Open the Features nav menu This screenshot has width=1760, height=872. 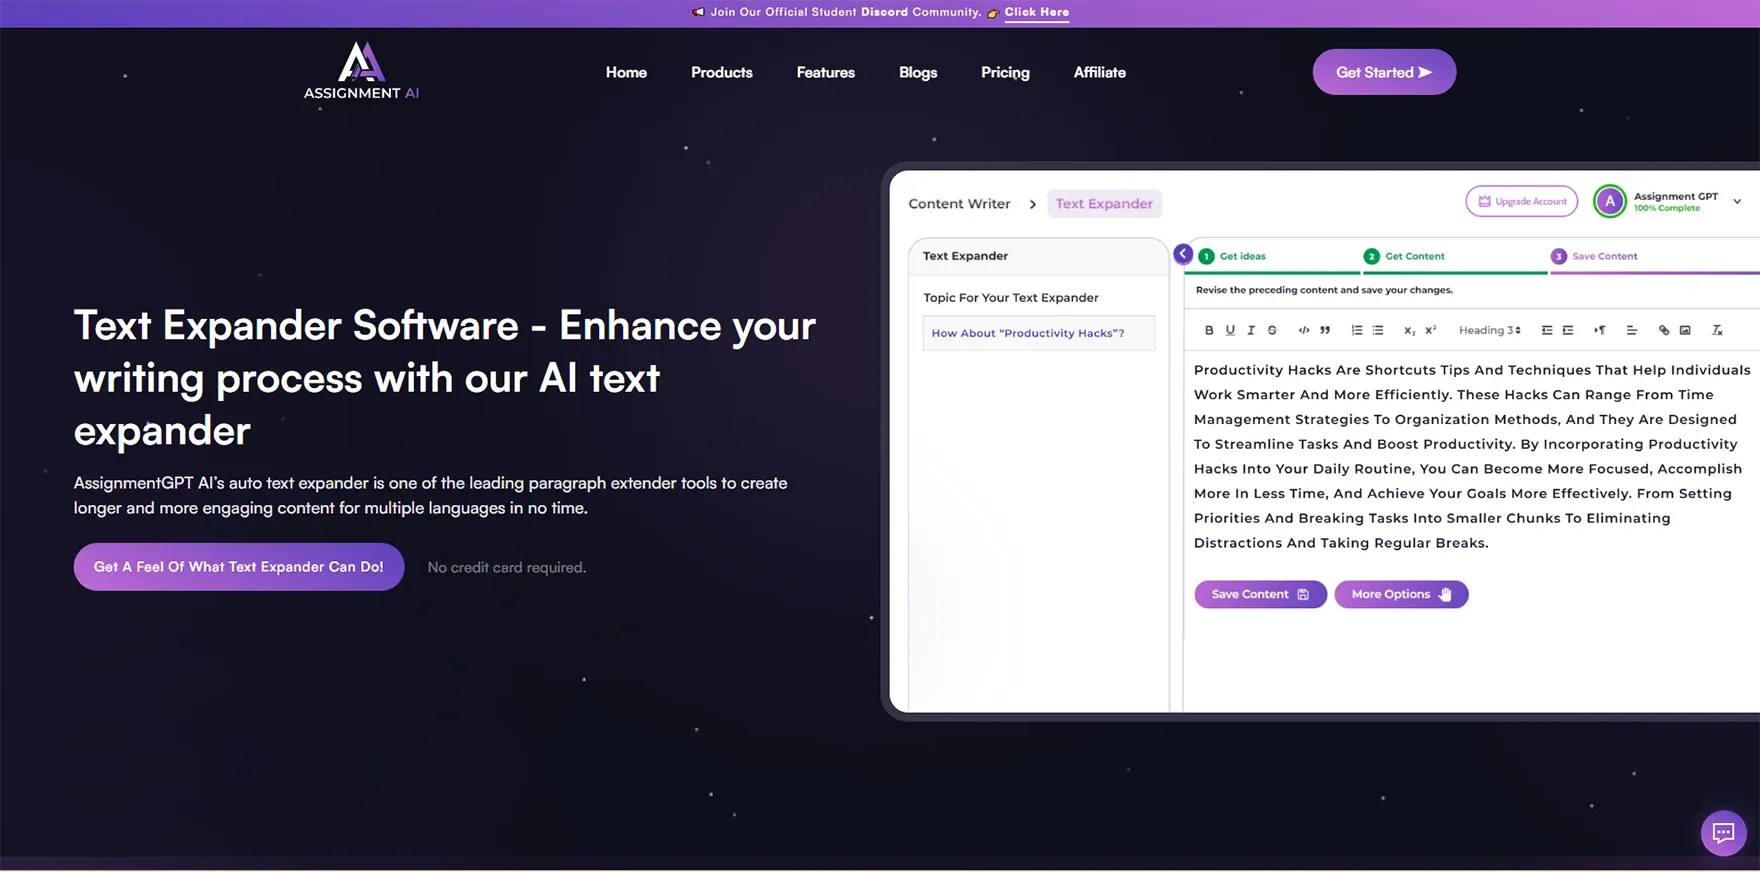tap(826, 72)
